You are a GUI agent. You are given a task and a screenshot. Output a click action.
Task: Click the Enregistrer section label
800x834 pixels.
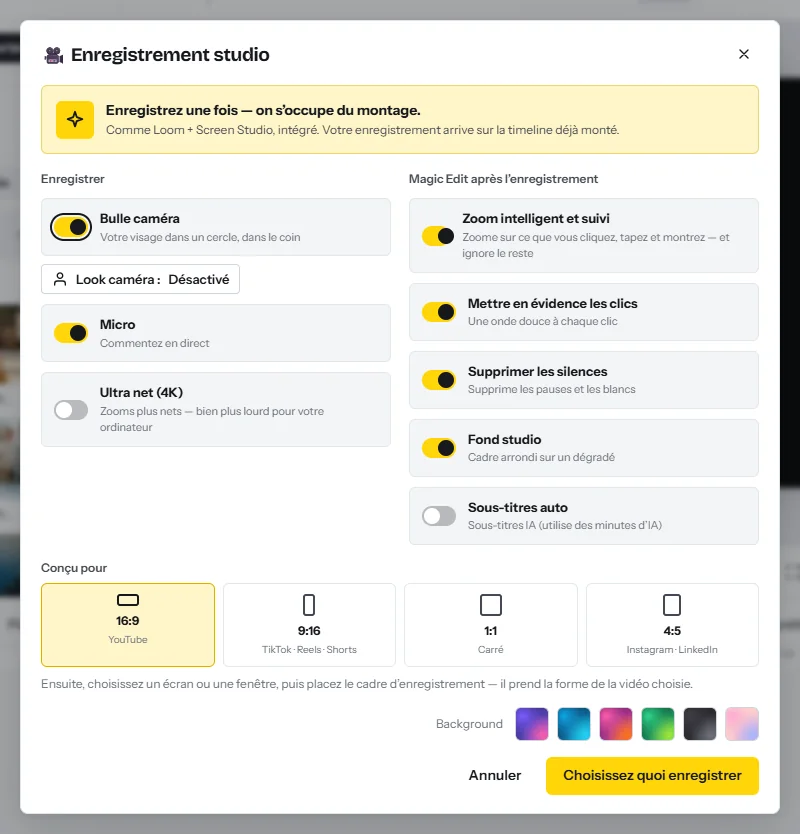tap(73, 179)
